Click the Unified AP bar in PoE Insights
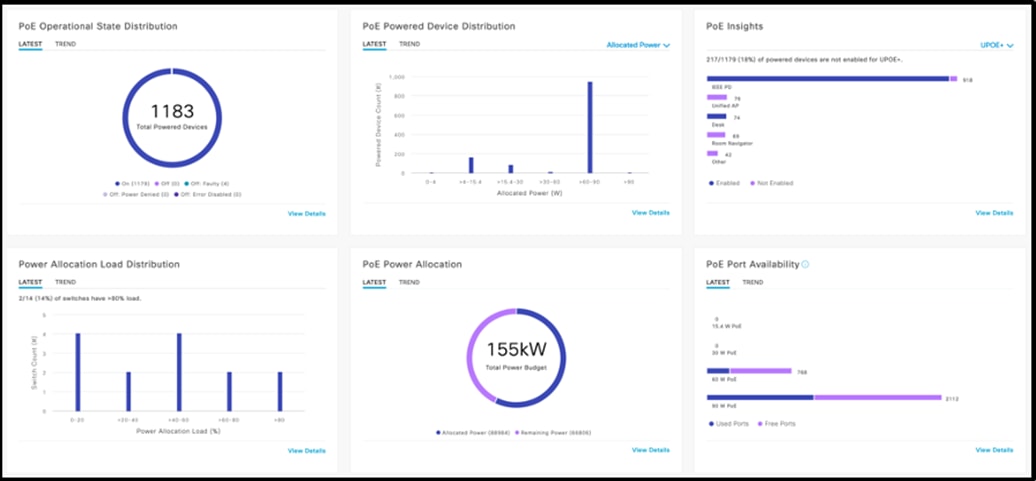This screenshot has height=481, width=1036. point(717,97)
